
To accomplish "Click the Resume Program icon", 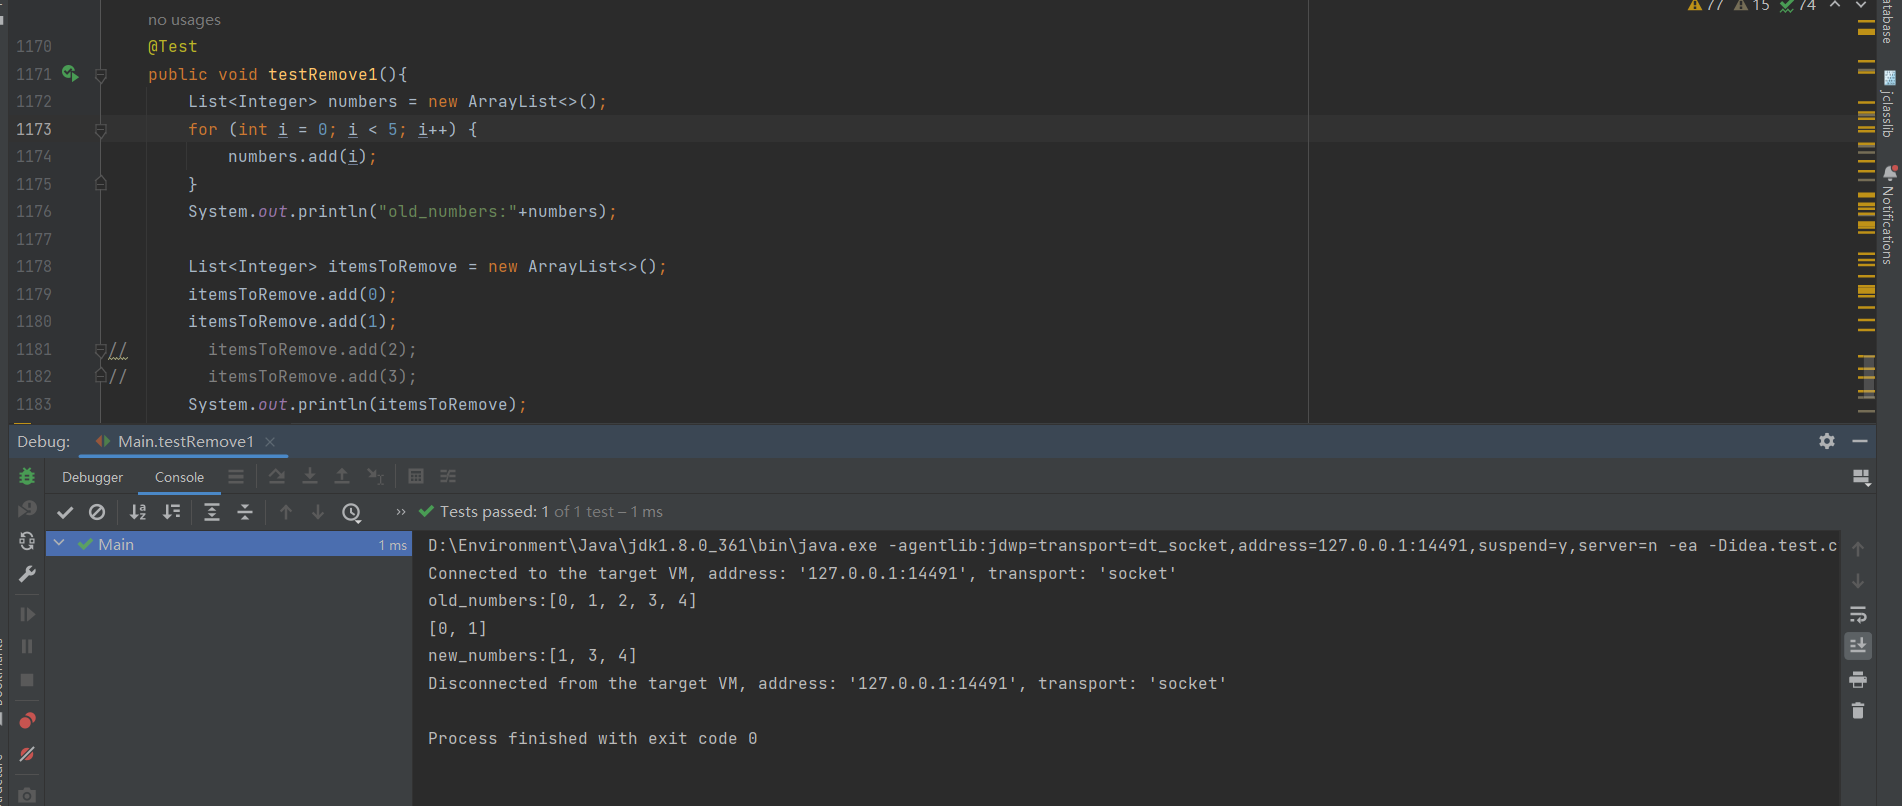I will pyautogui.click(x=27, y=614).
